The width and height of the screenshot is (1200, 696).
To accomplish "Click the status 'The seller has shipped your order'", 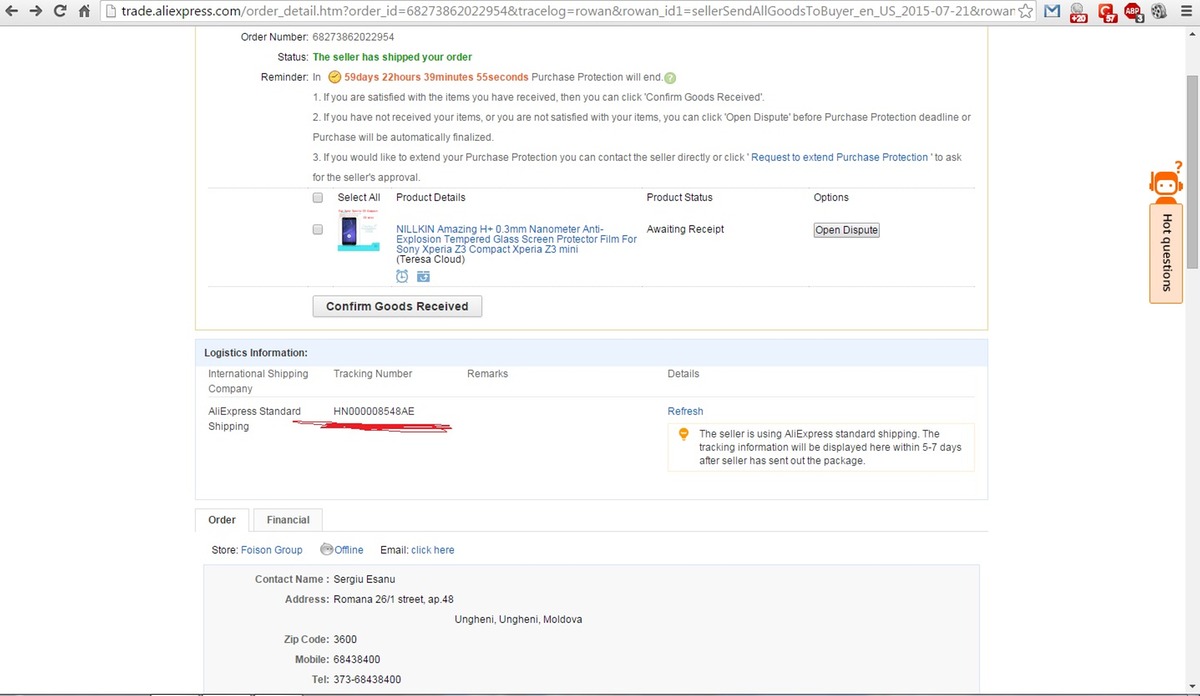I will click(x=392, y=57).
